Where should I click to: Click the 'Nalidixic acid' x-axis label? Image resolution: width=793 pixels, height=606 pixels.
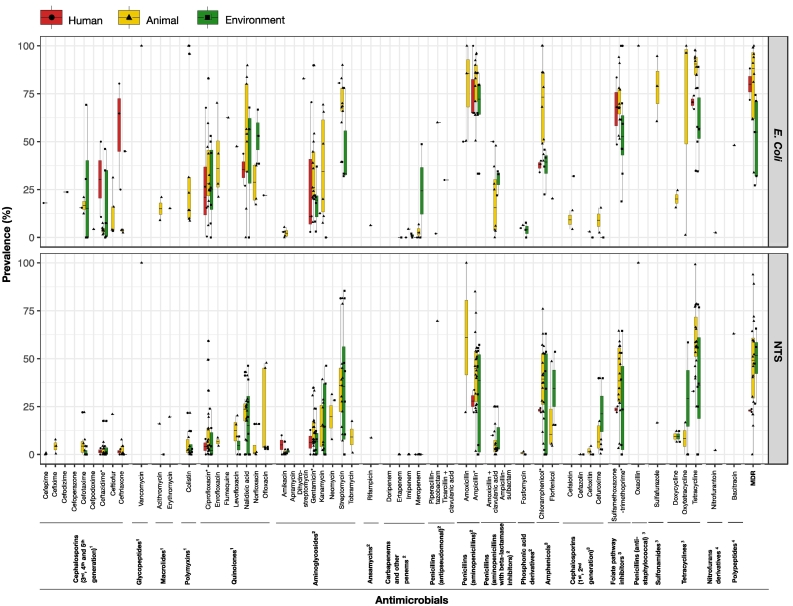pos(246,490)
